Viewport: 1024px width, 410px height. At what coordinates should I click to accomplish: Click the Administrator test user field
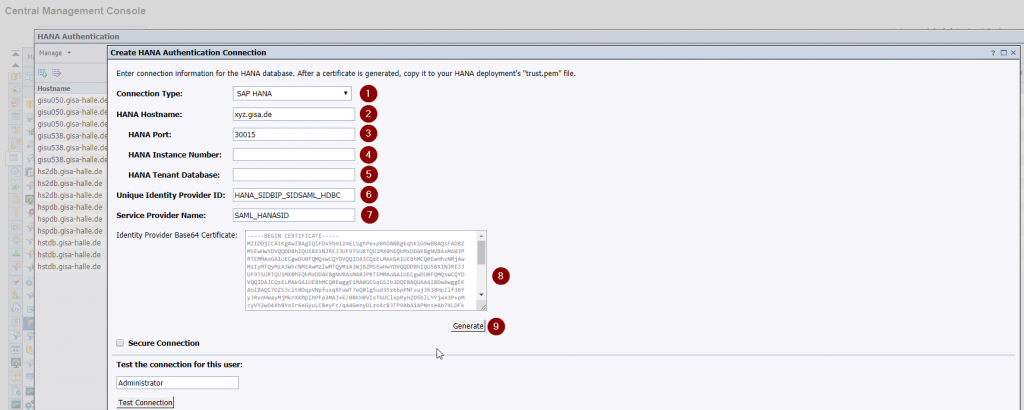[177, 383]
